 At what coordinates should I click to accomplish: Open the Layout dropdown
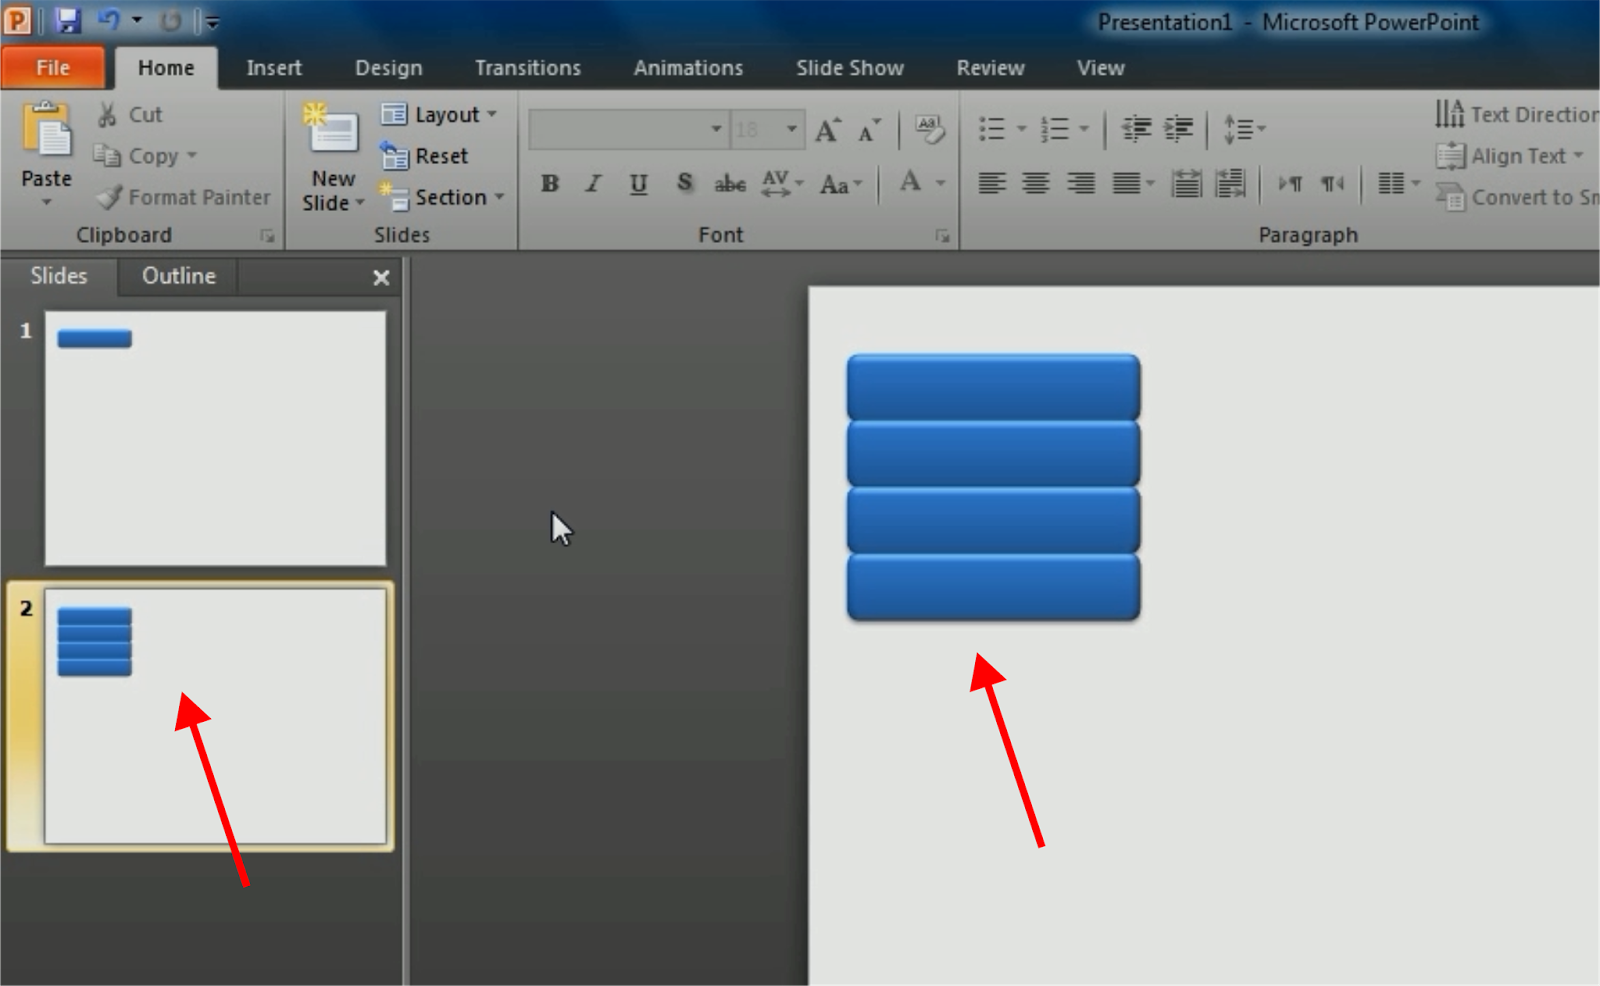(x=439, y=115)
